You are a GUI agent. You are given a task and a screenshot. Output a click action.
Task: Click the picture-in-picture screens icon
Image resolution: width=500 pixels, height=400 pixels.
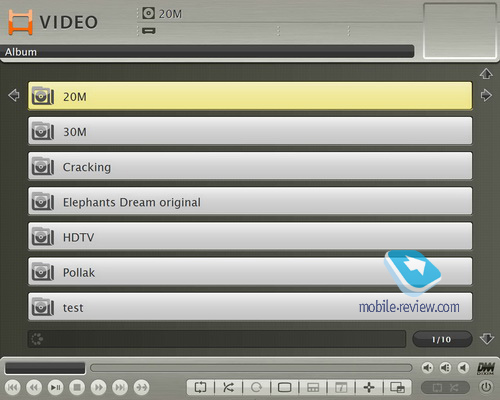point(397,387)
